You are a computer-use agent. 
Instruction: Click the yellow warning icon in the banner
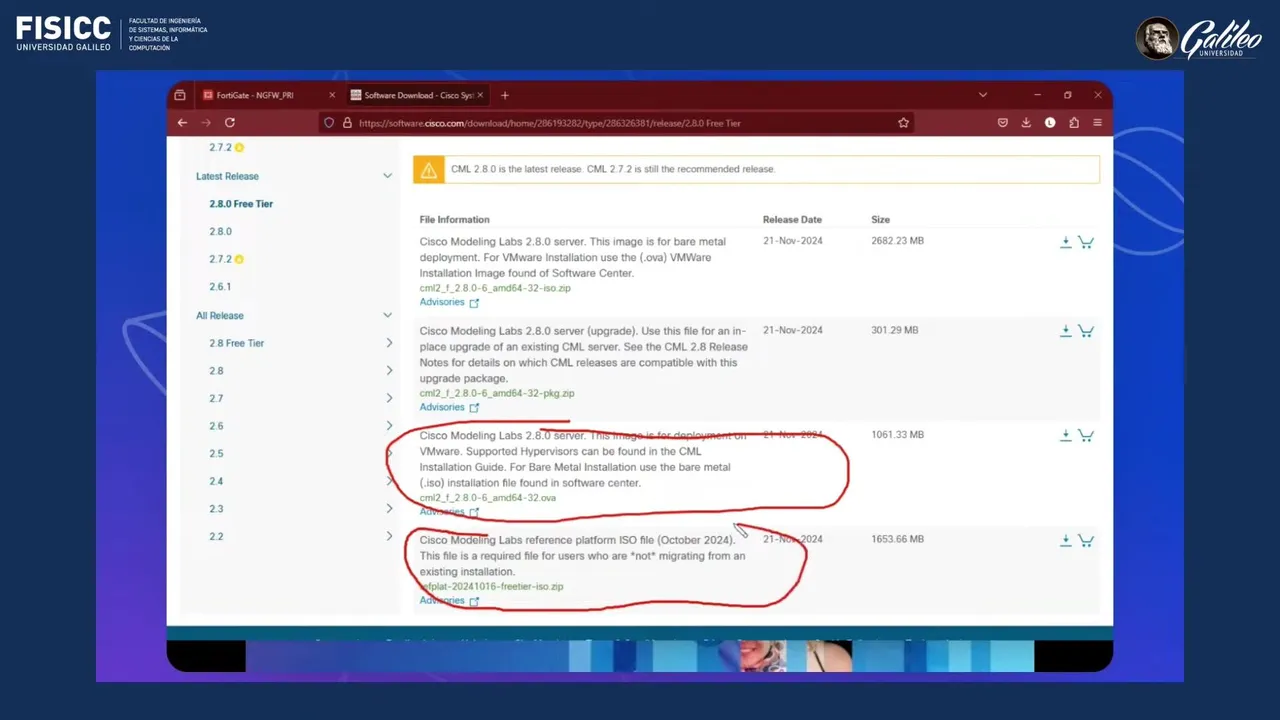tap(428, 169)
